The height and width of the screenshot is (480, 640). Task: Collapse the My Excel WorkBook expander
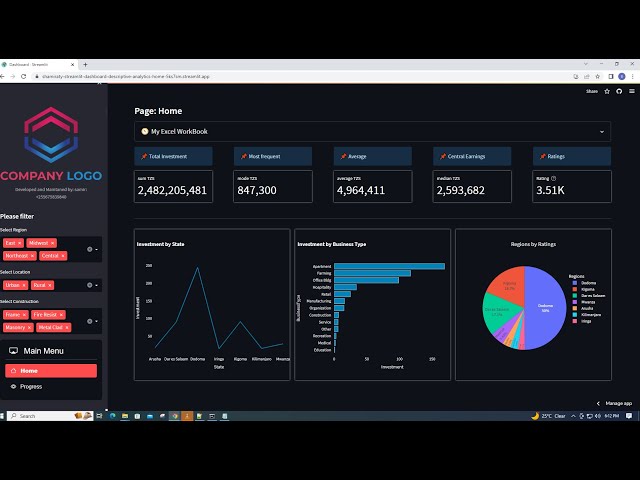(602, 131)
